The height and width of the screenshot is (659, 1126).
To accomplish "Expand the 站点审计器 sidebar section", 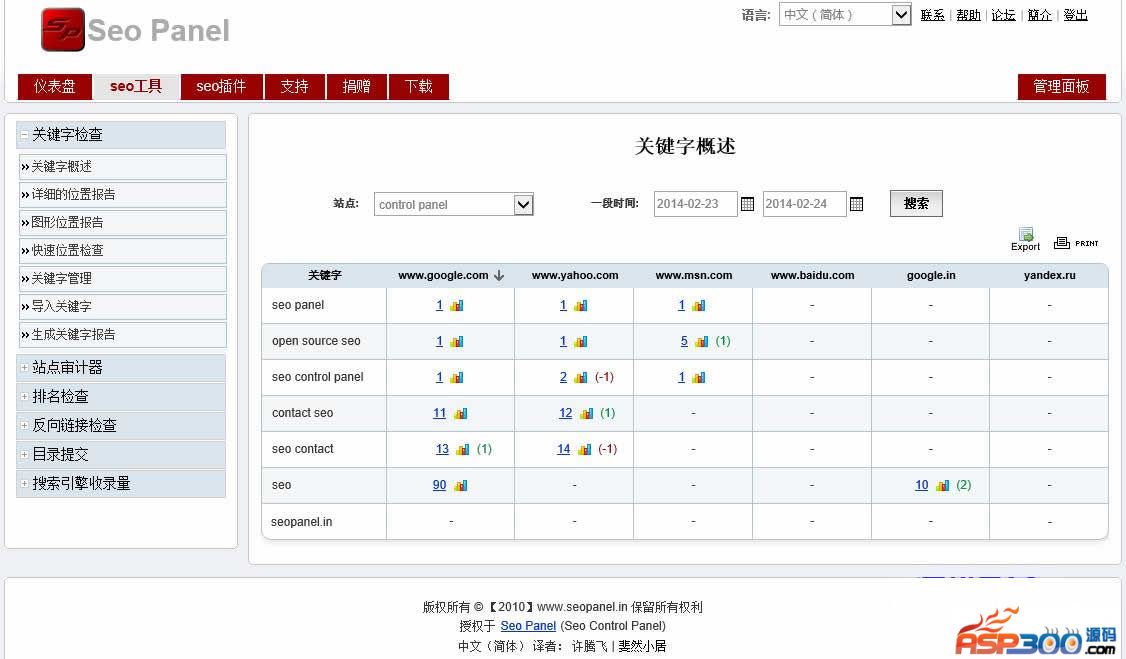I will (24, 368).
